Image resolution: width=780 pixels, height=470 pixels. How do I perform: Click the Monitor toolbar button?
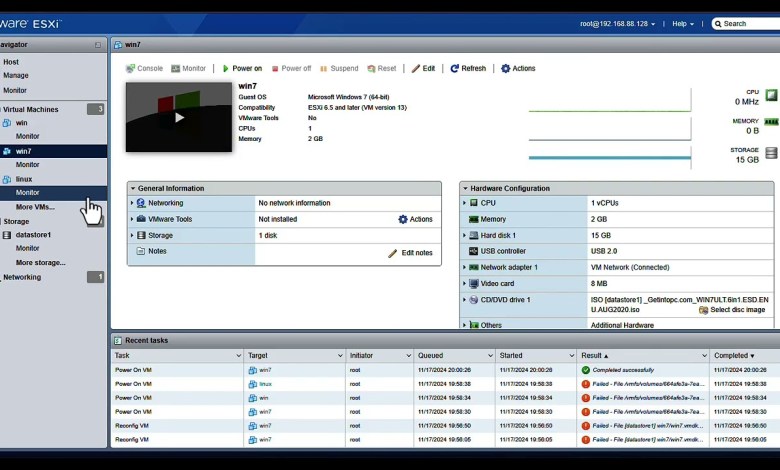point(188,68)
